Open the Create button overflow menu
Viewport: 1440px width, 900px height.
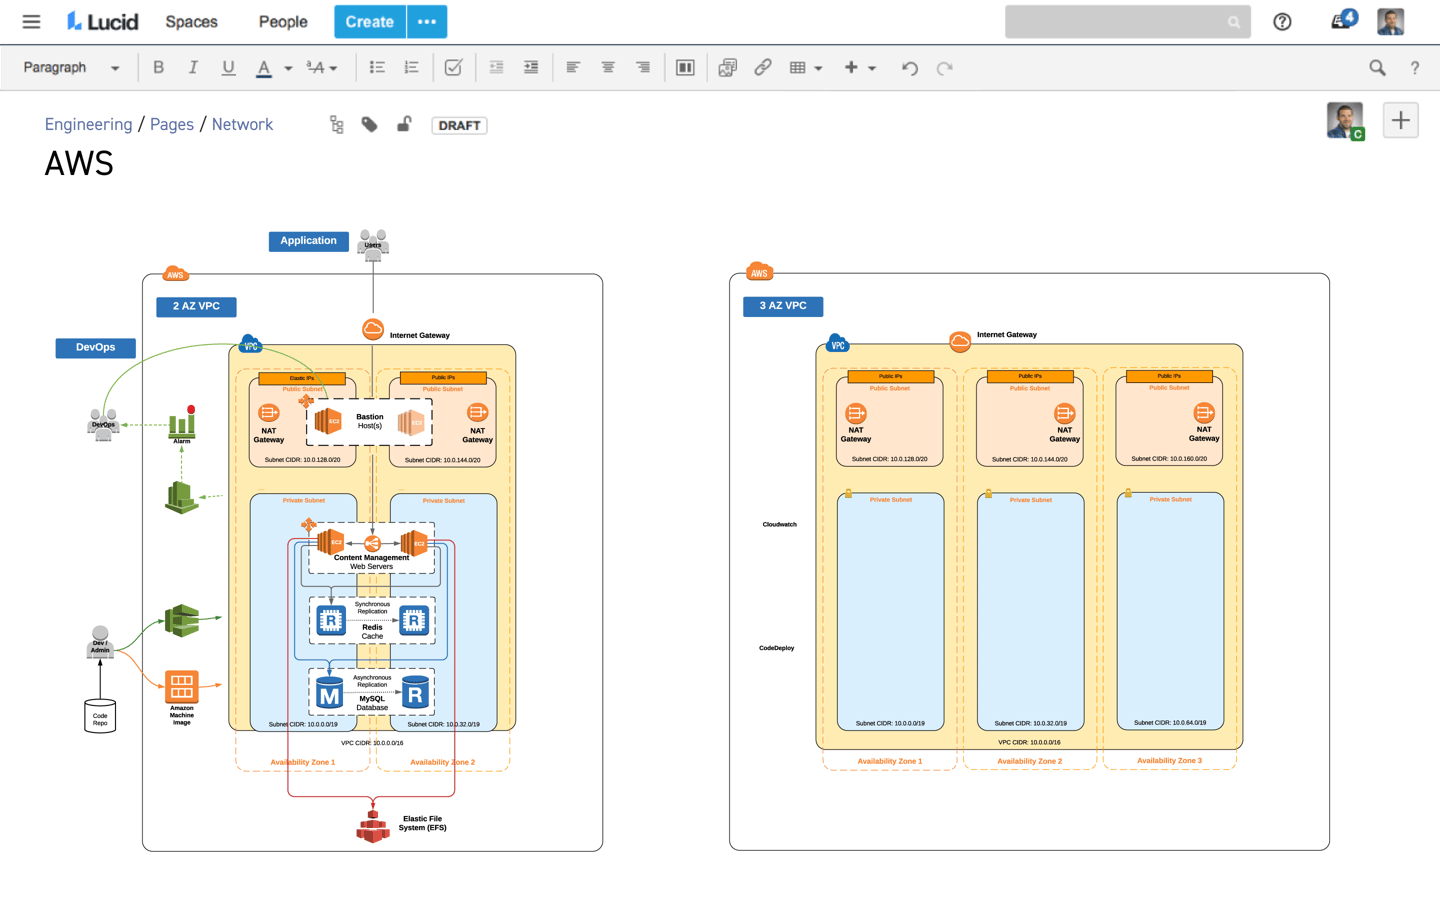pos(427,21)
